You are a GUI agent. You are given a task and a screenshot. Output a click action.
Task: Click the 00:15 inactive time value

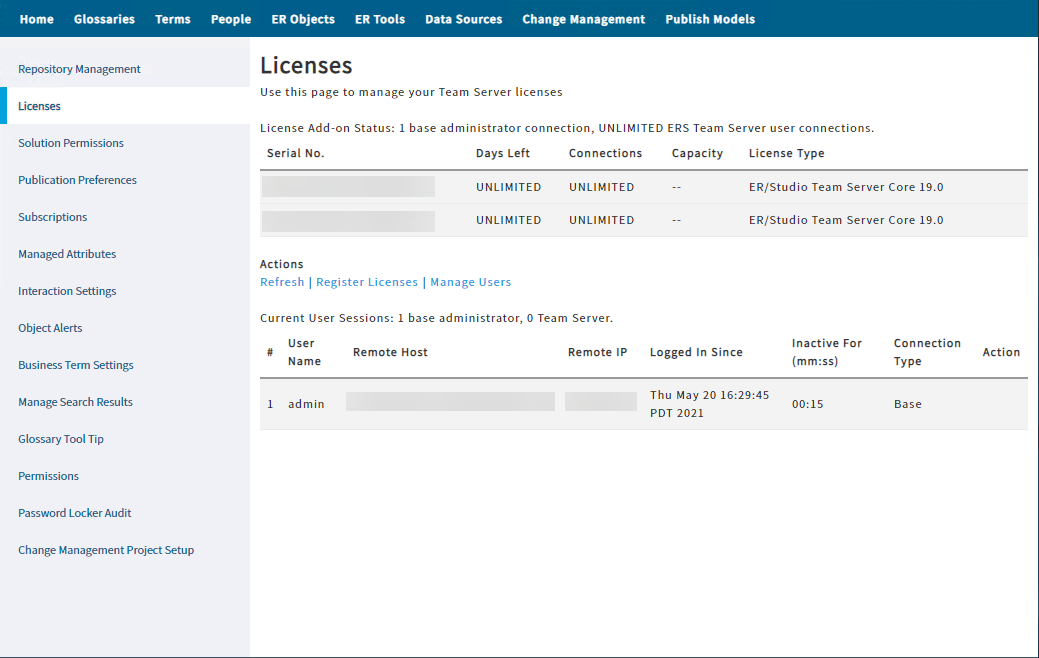click(807, 404)
